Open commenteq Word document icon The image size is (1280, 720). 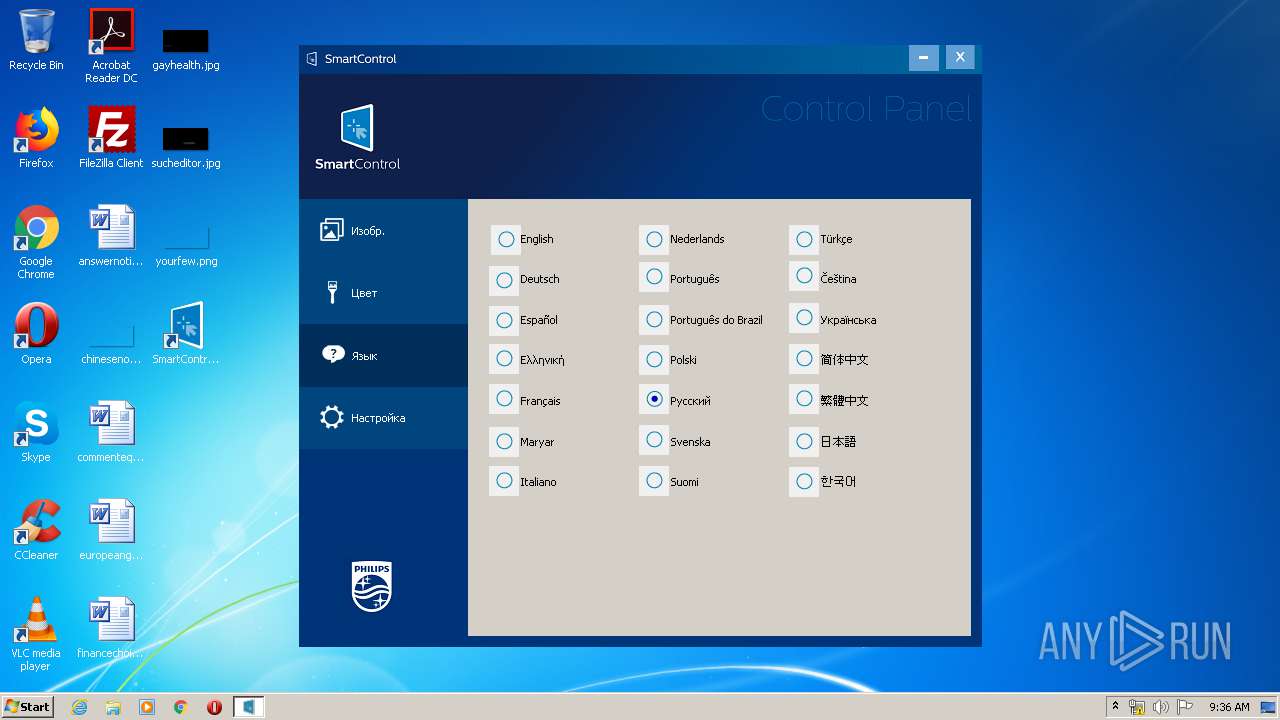click(111, 432)
